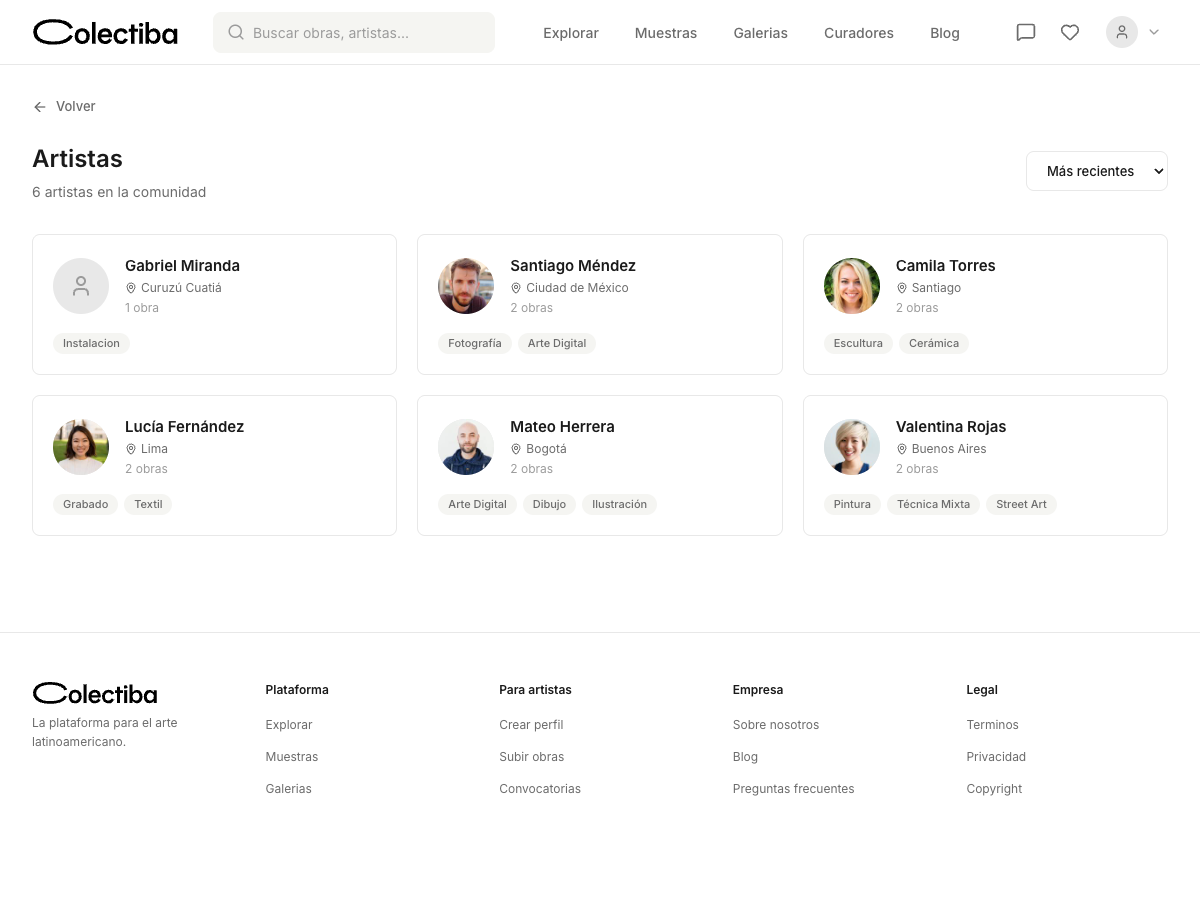Open the footer Preguntas frecuentes link
The image size is (1200, 900).
[793, 789]
